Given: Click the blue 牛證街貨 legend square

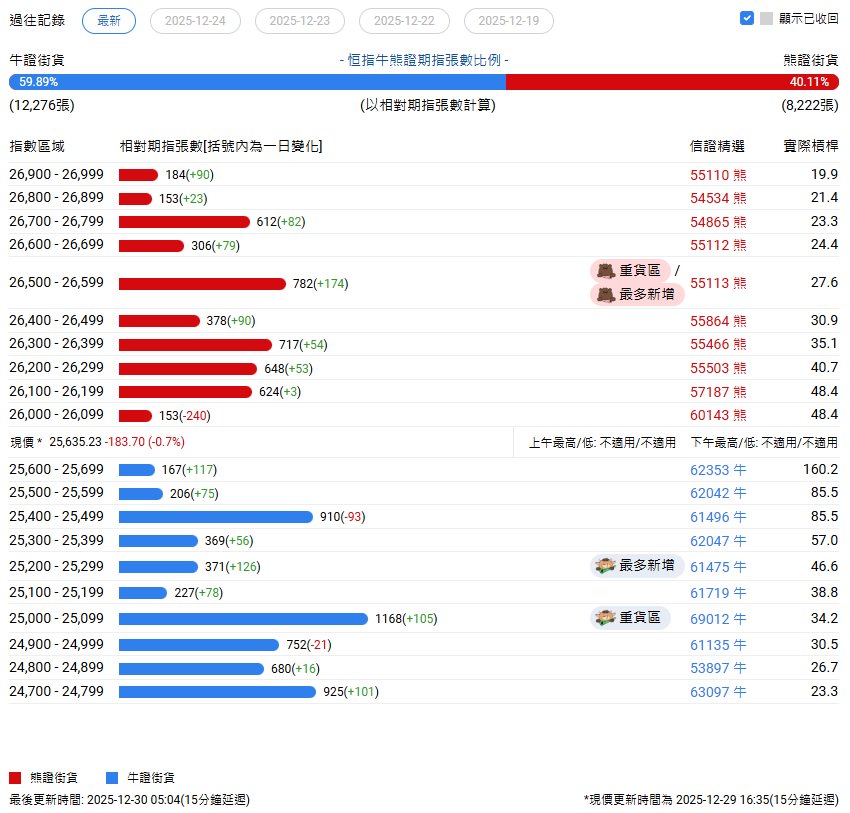Looking at the screenshot, I should 112,775.
